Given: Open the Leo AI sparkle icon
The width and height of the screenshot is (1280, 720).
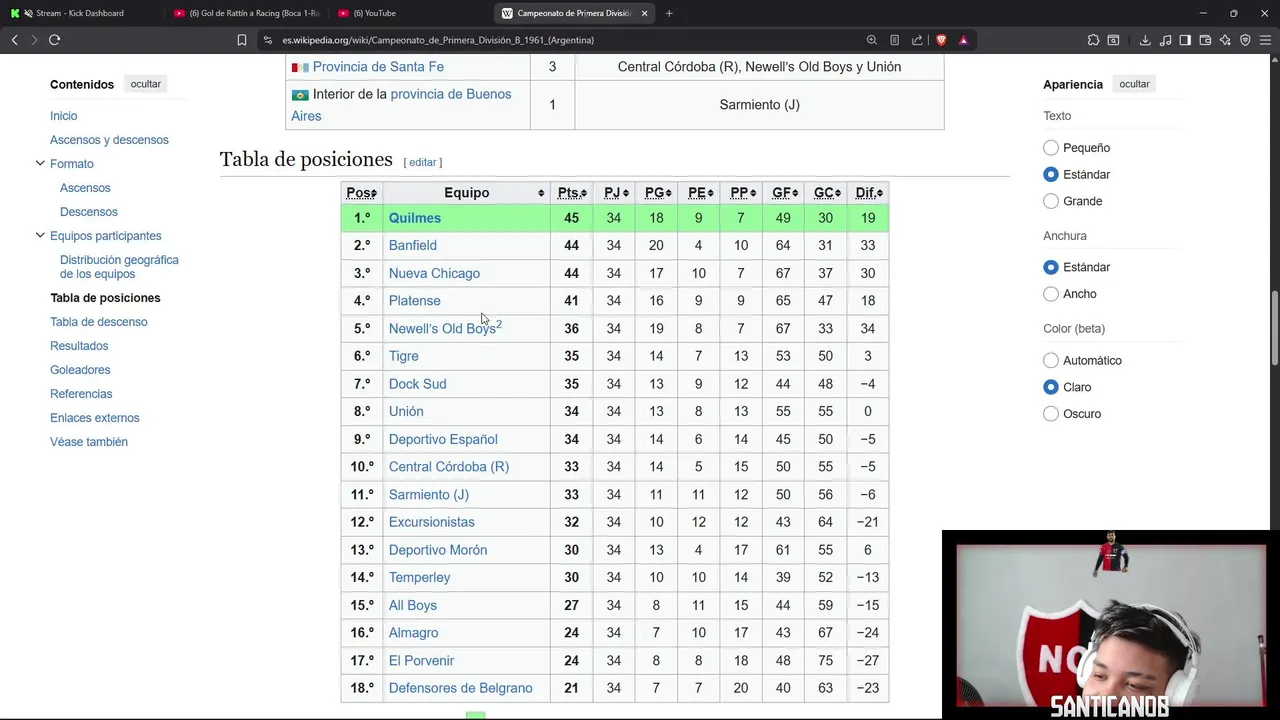Looking at the screenshot, I should click(1225, 40).
